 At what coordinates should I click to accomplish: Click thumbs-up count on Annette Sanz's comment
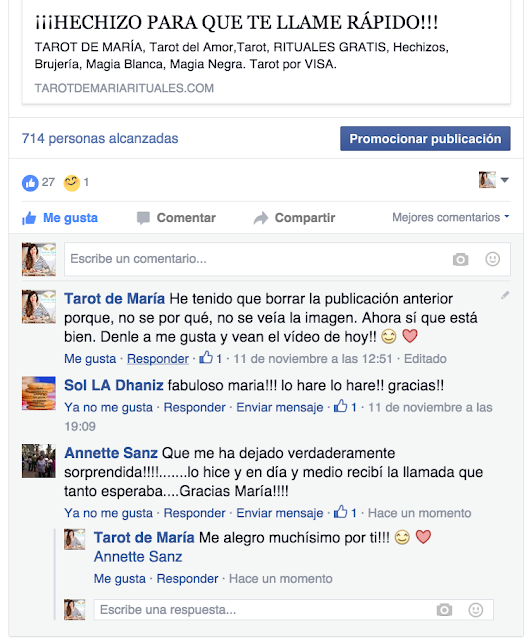tap(345, 513)
